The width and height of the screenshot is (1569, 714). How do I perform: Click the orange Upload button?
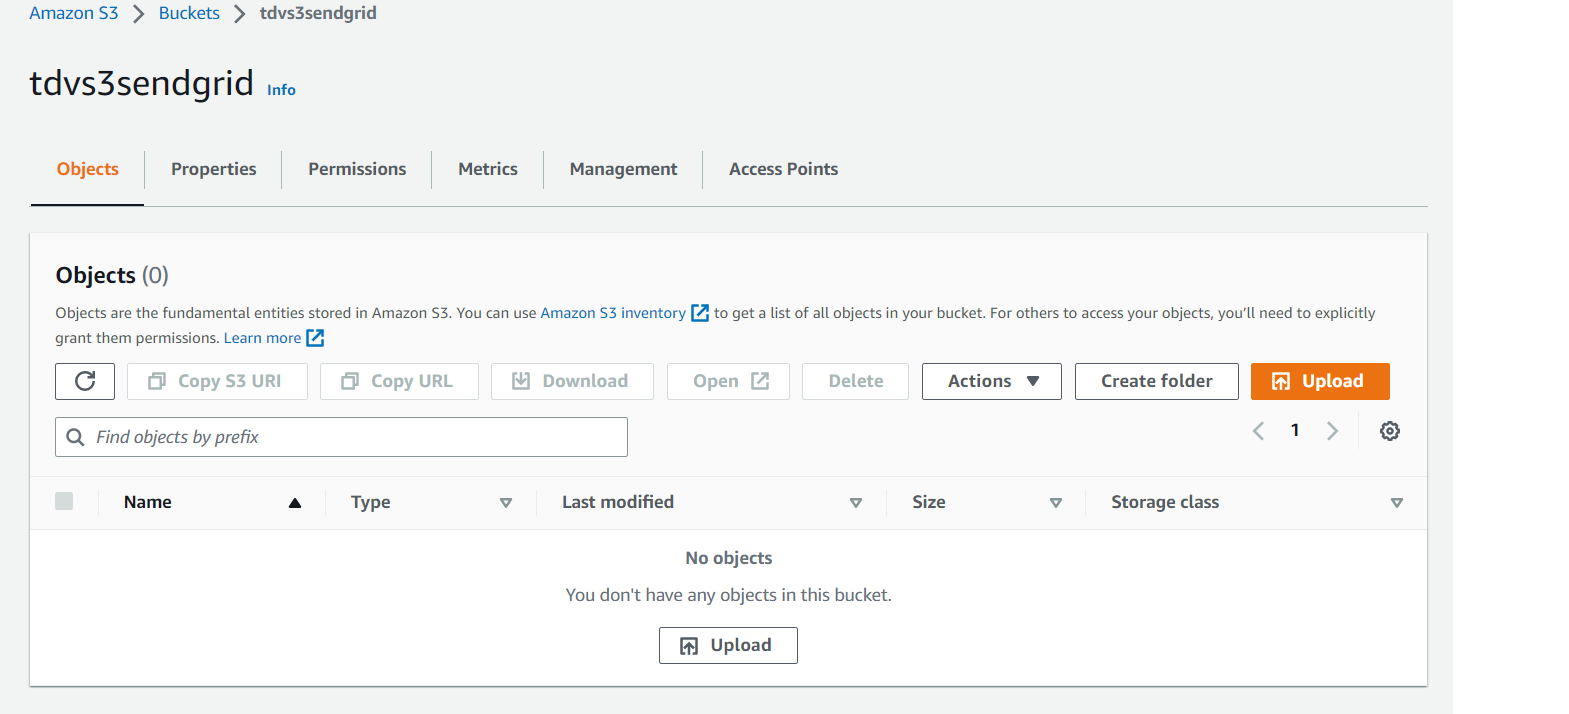tap(1320, 381)
